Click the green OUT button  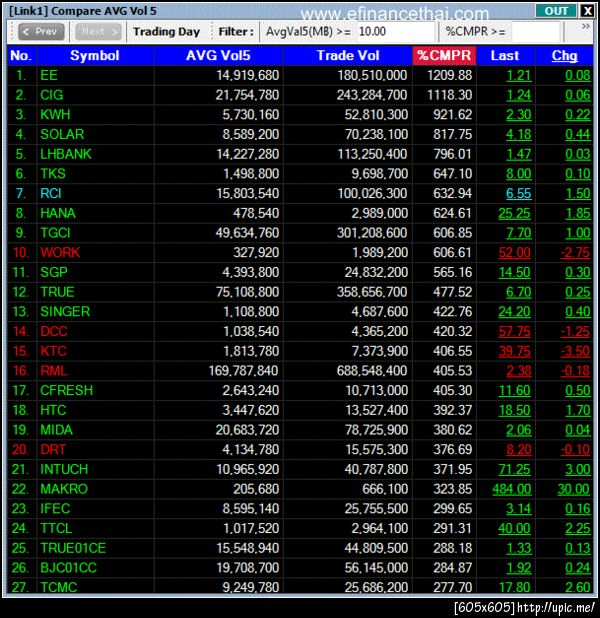(556, 11)
